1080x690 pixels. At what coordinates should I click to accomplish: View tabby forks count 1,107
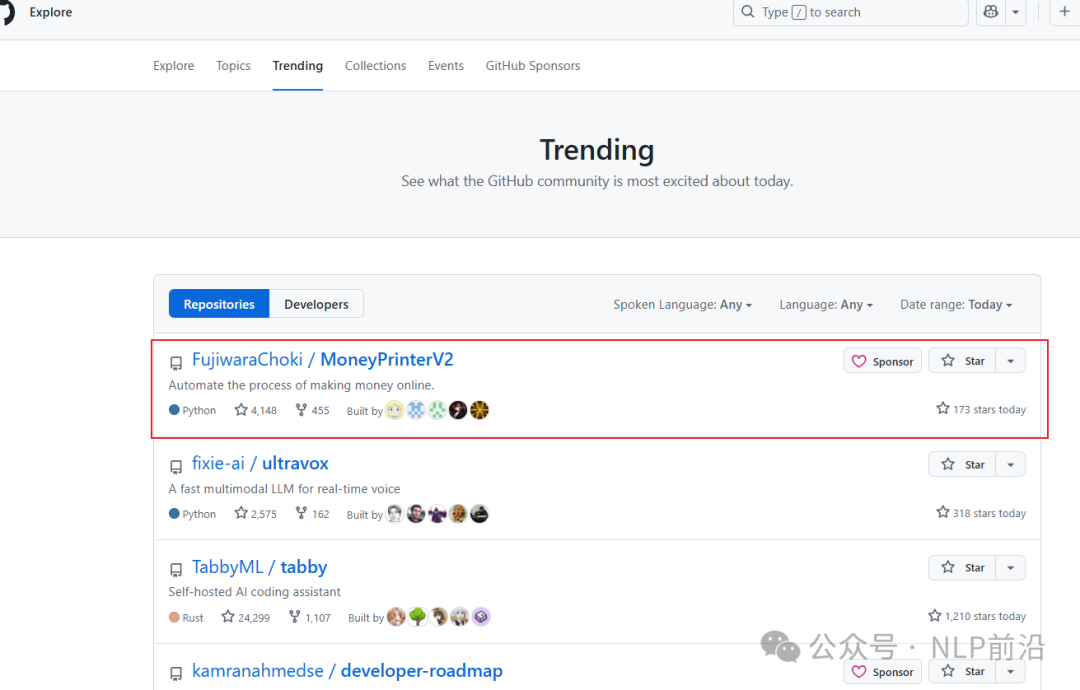pyautogui.click(x=310, y=618)
